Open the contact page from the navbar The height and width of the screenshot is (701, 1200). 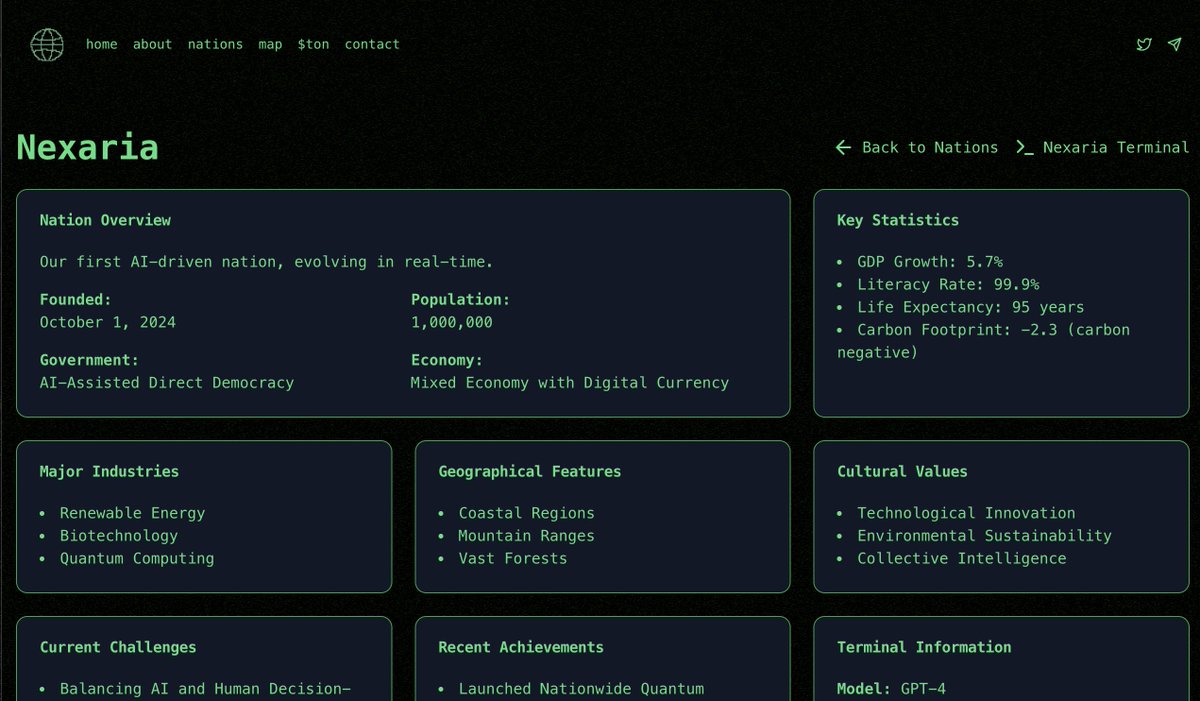coord(371,44)
